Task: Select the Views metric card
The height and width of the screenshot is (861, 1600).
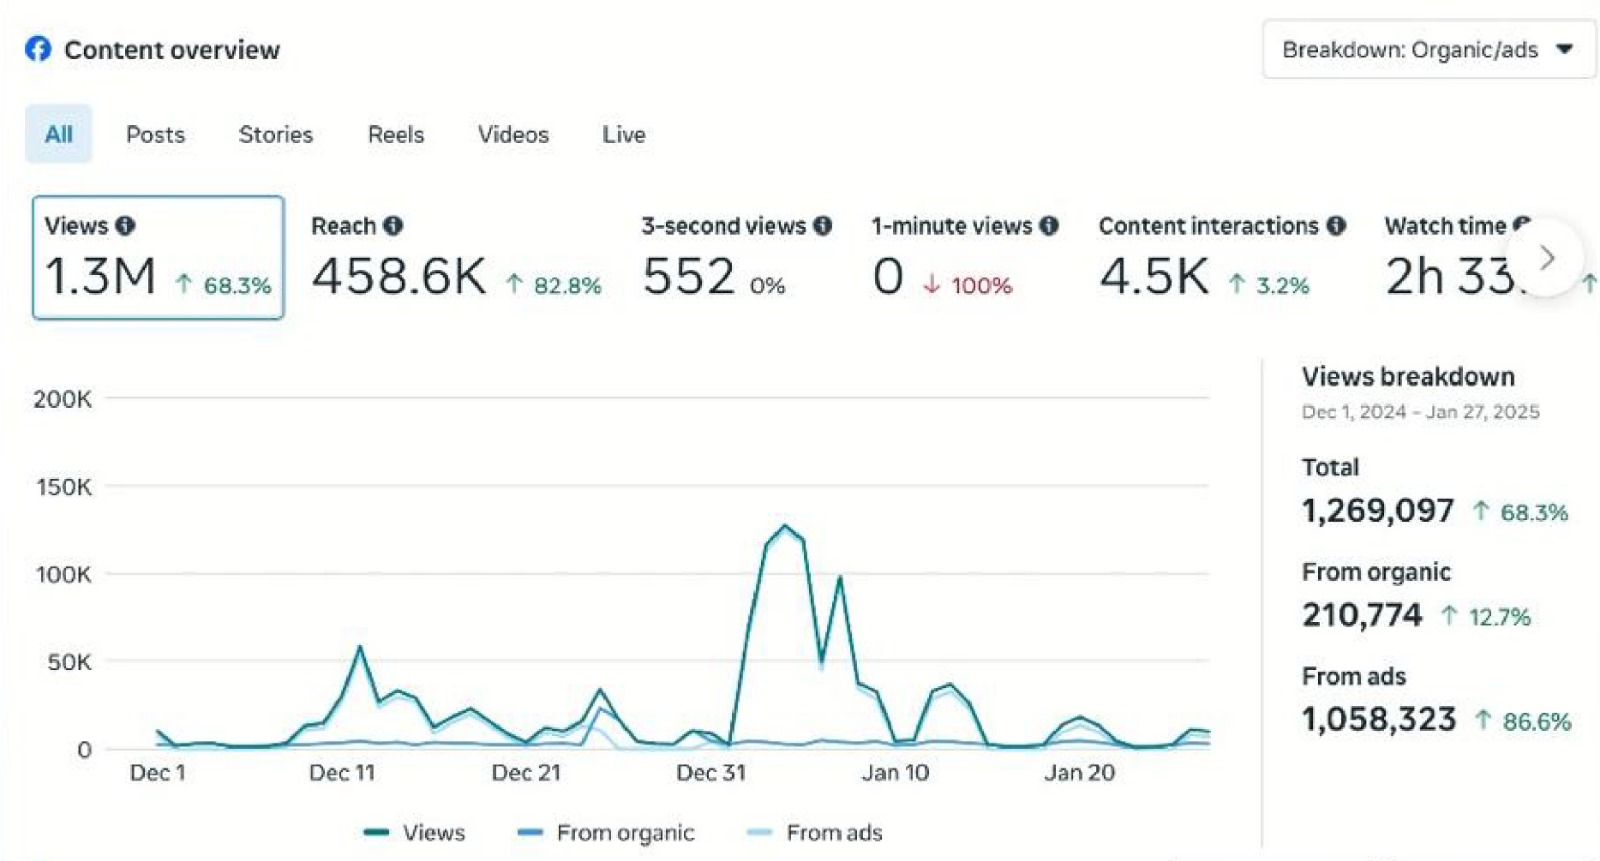Action: [x=158, y=258]
